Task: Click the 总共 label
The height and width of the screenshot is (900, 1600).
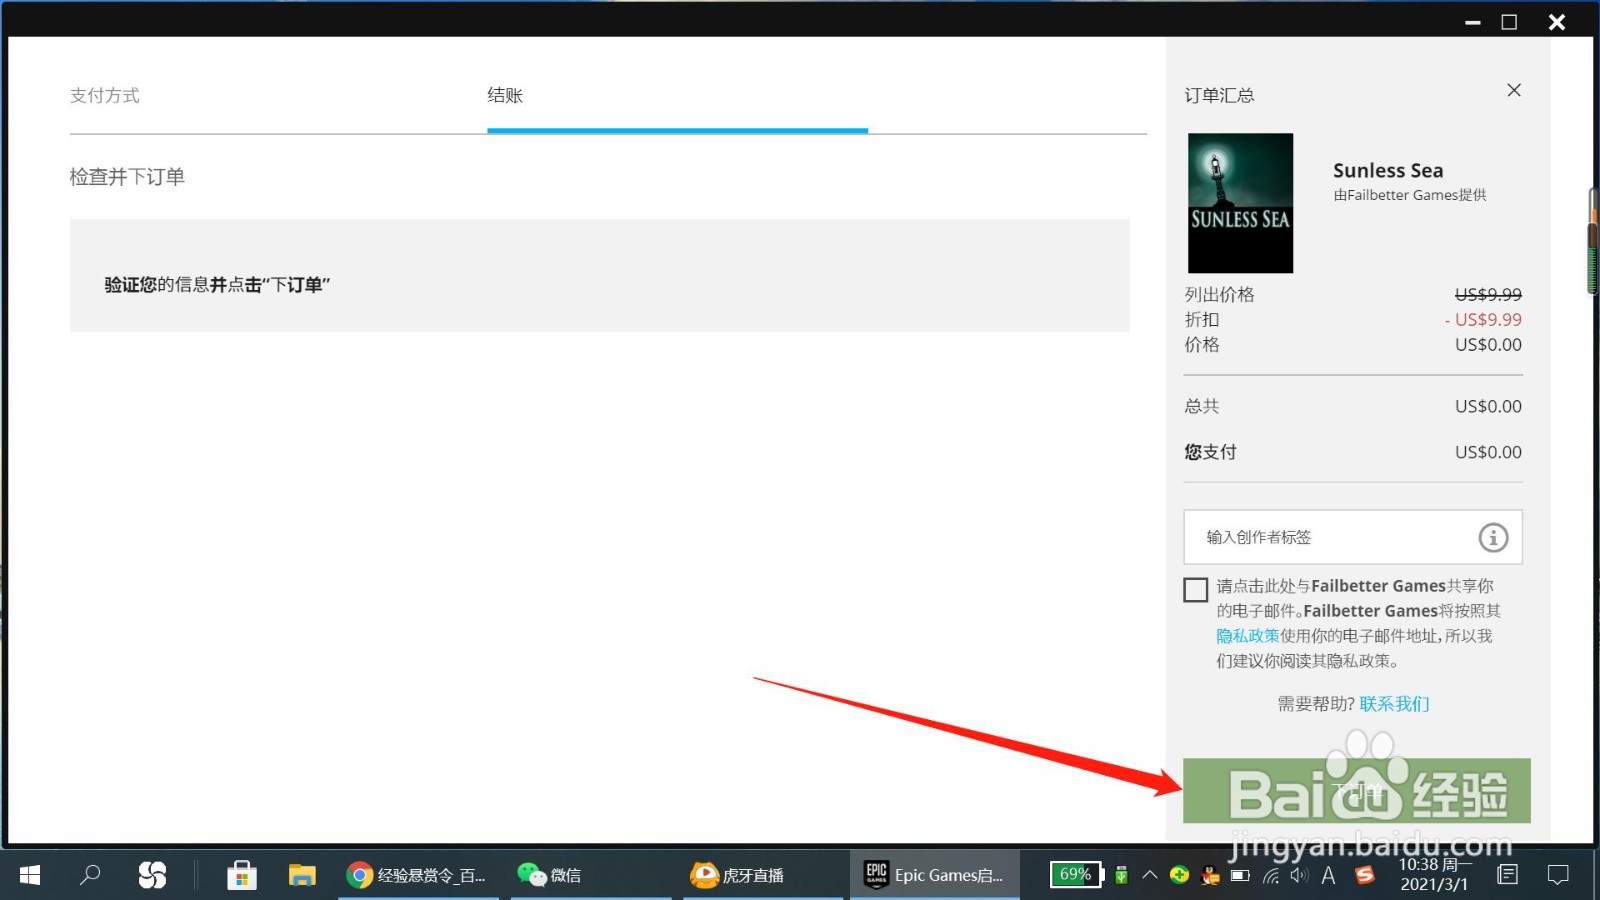Action: pyautogui.click(x=1201, y=406)
